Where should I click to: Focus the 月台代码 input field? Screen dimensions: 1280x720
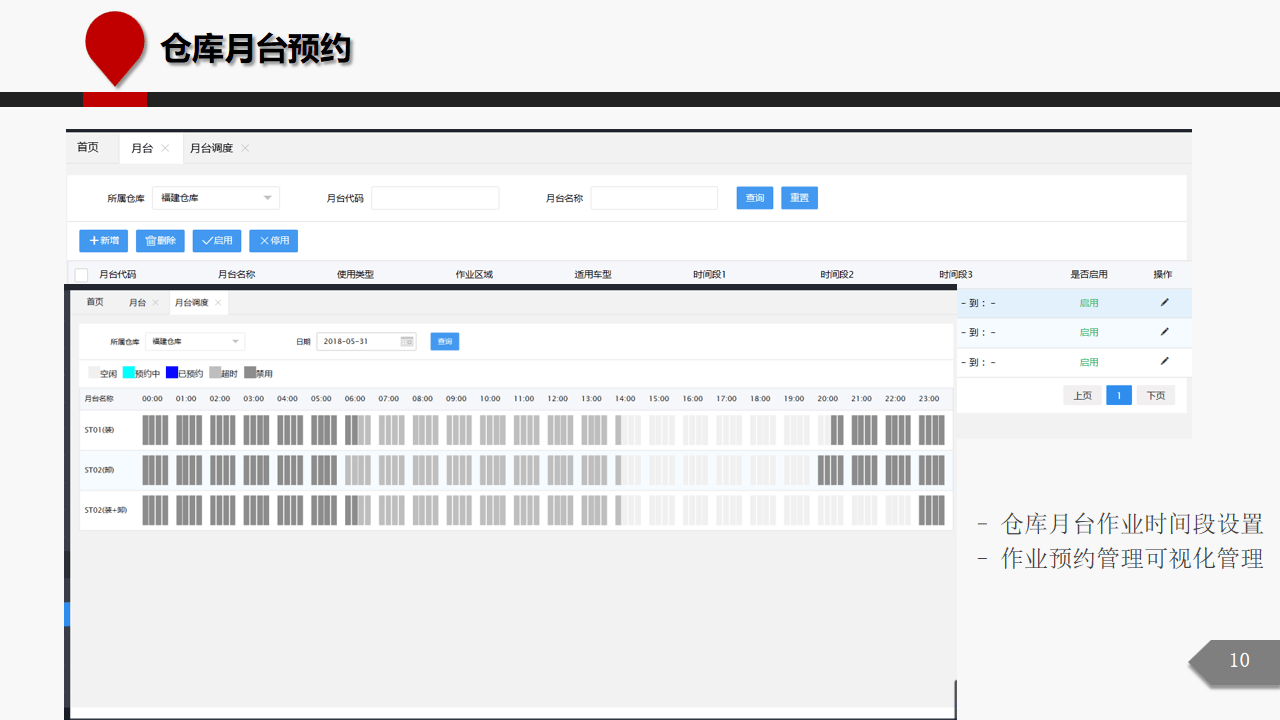(x=435, y=198)
